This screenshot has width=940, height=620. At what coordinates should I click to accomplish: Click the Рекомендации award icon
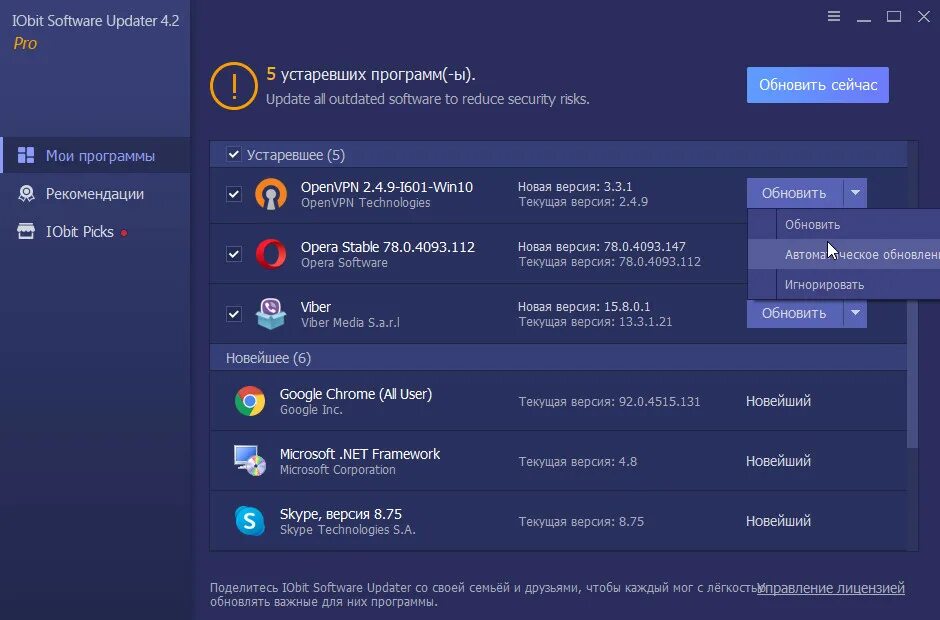point(26,194)
